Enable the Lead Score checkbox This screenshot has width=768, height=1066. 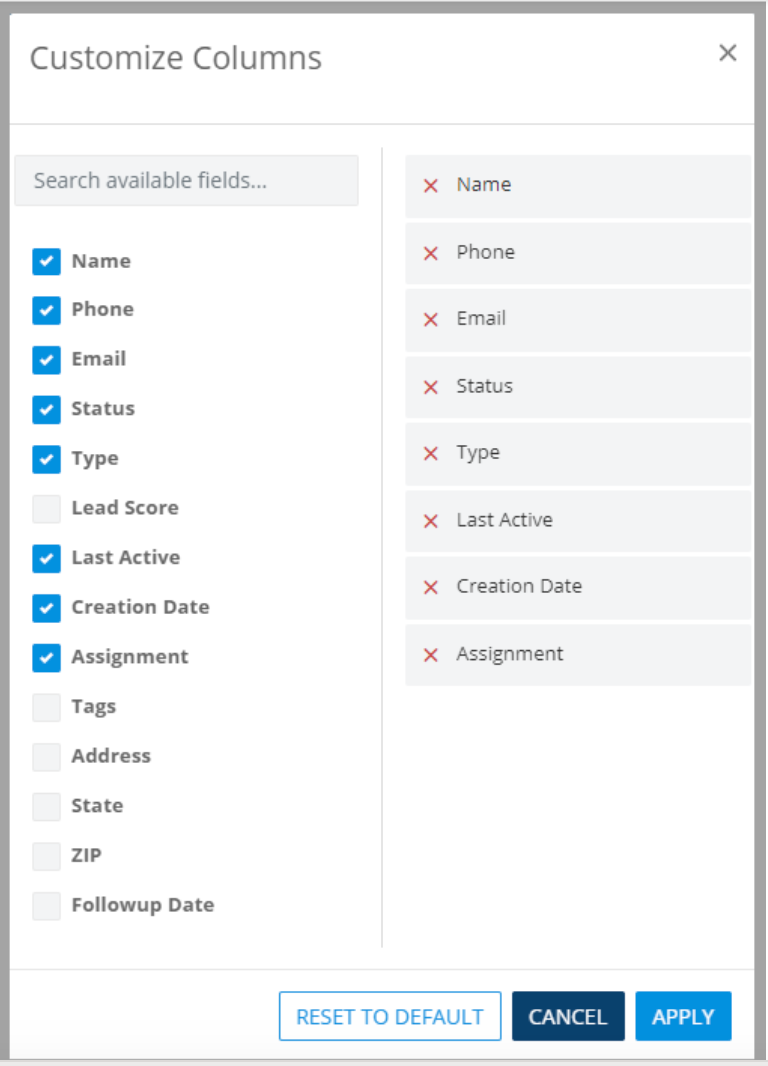[46, 509]
